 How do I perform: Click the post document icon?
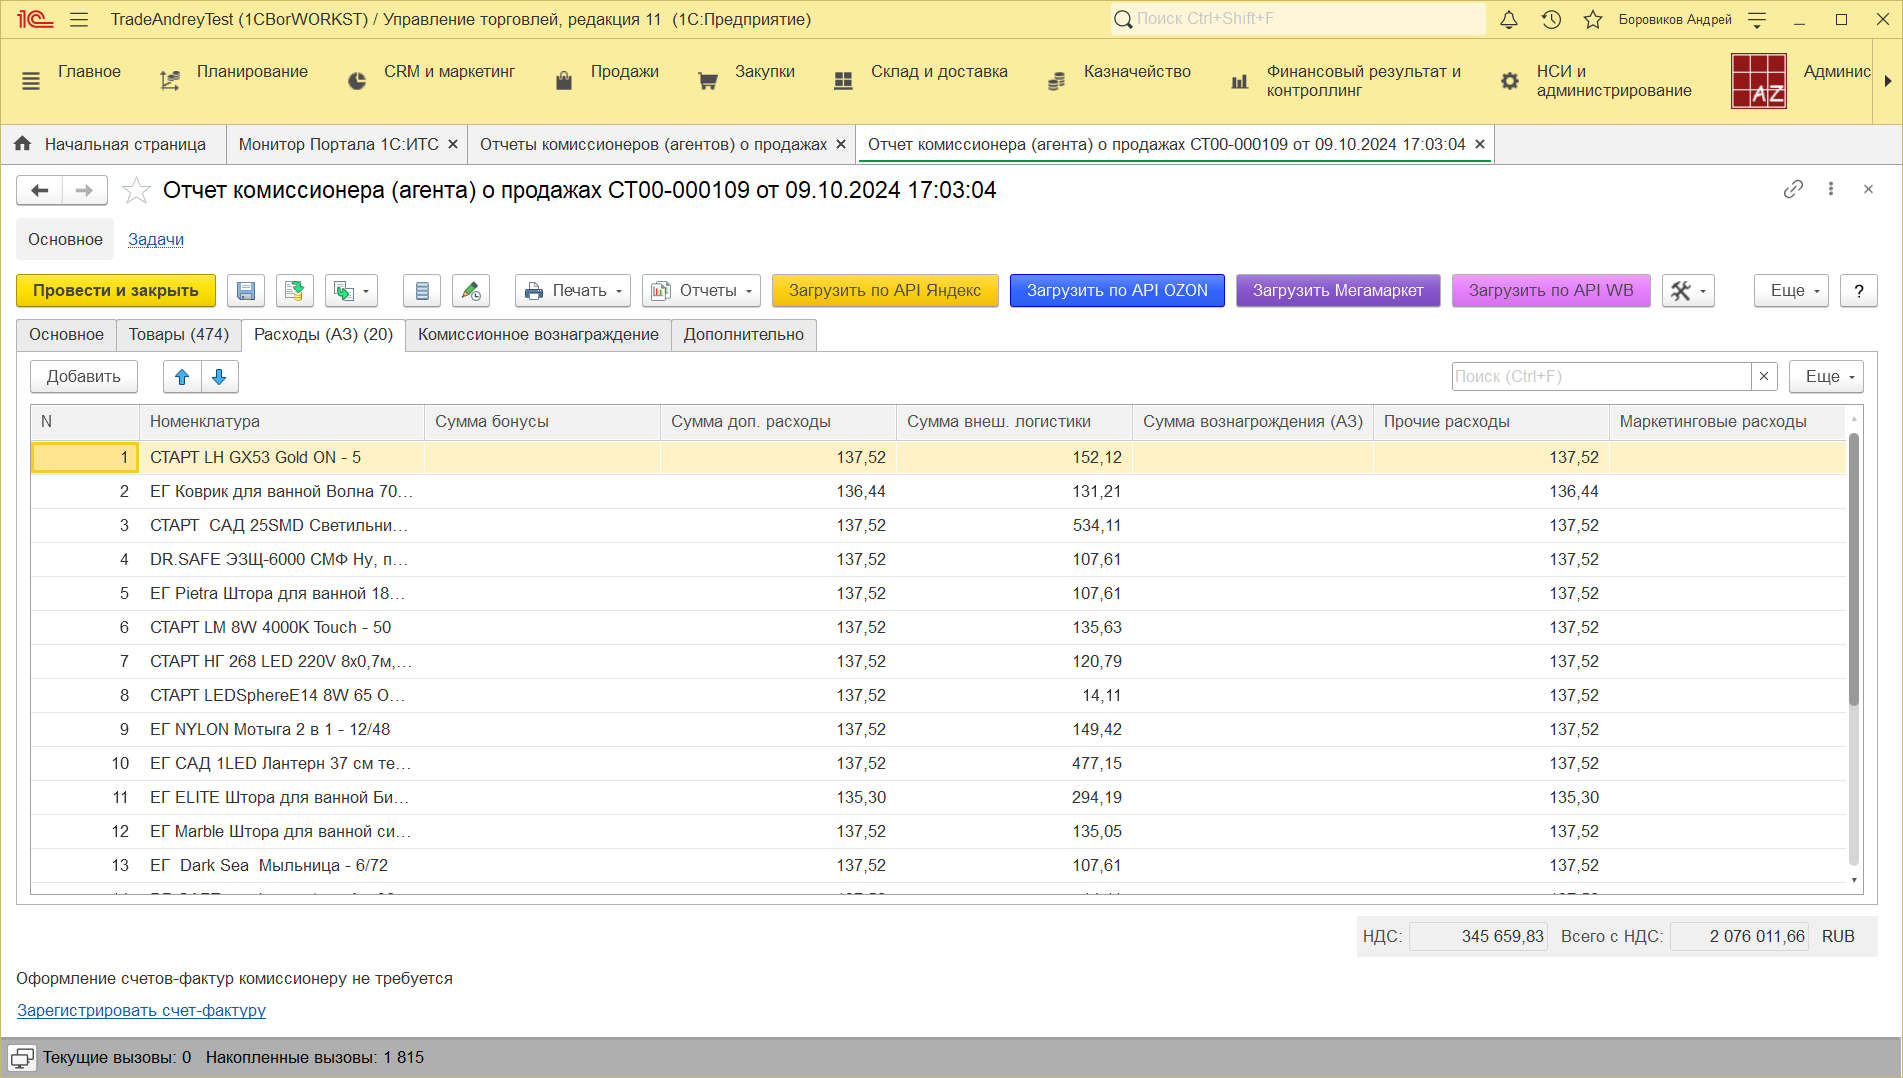coord(295,291)
